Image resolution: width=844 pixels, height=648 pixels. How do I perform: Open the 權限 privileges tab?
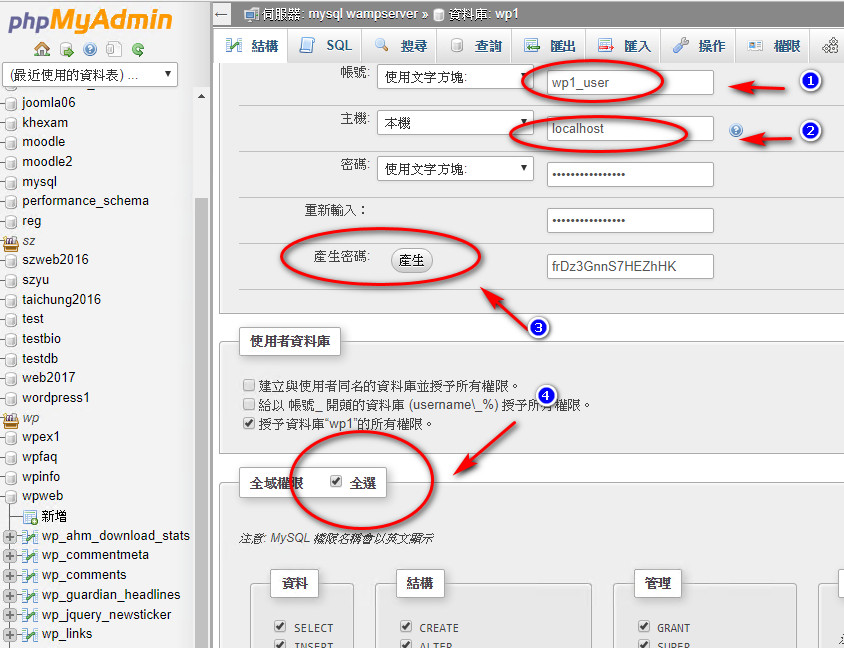(773, 46)
